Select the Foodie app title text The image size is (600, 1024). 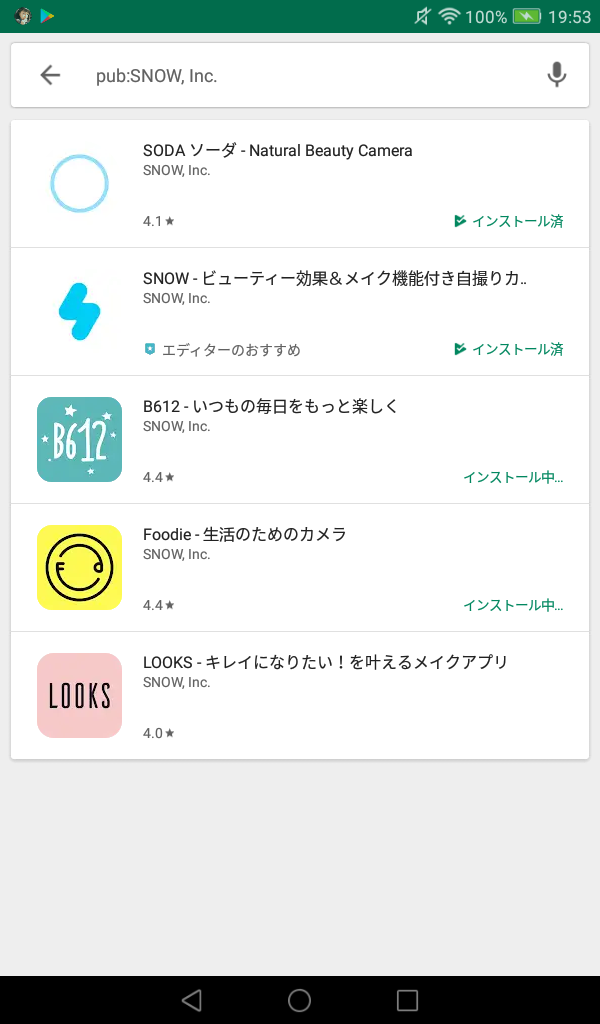(x=244, y=534)
